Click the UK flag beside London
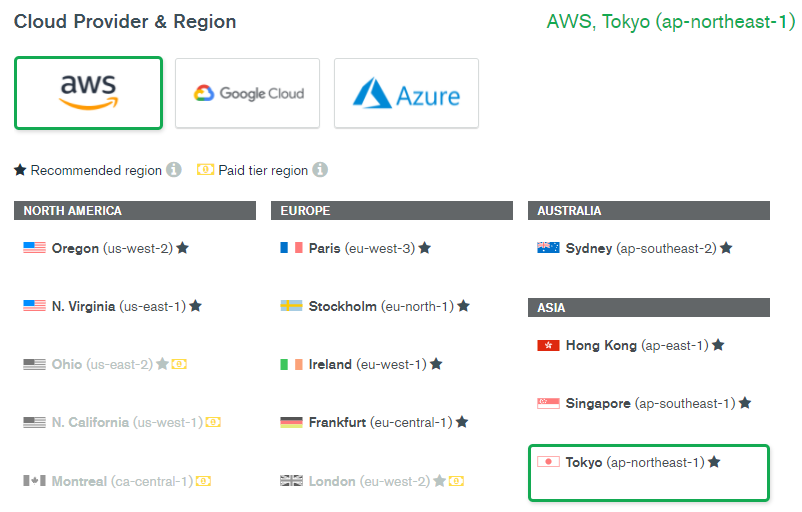The width and height of the screenshot is (802, 512). click(292, 481)
